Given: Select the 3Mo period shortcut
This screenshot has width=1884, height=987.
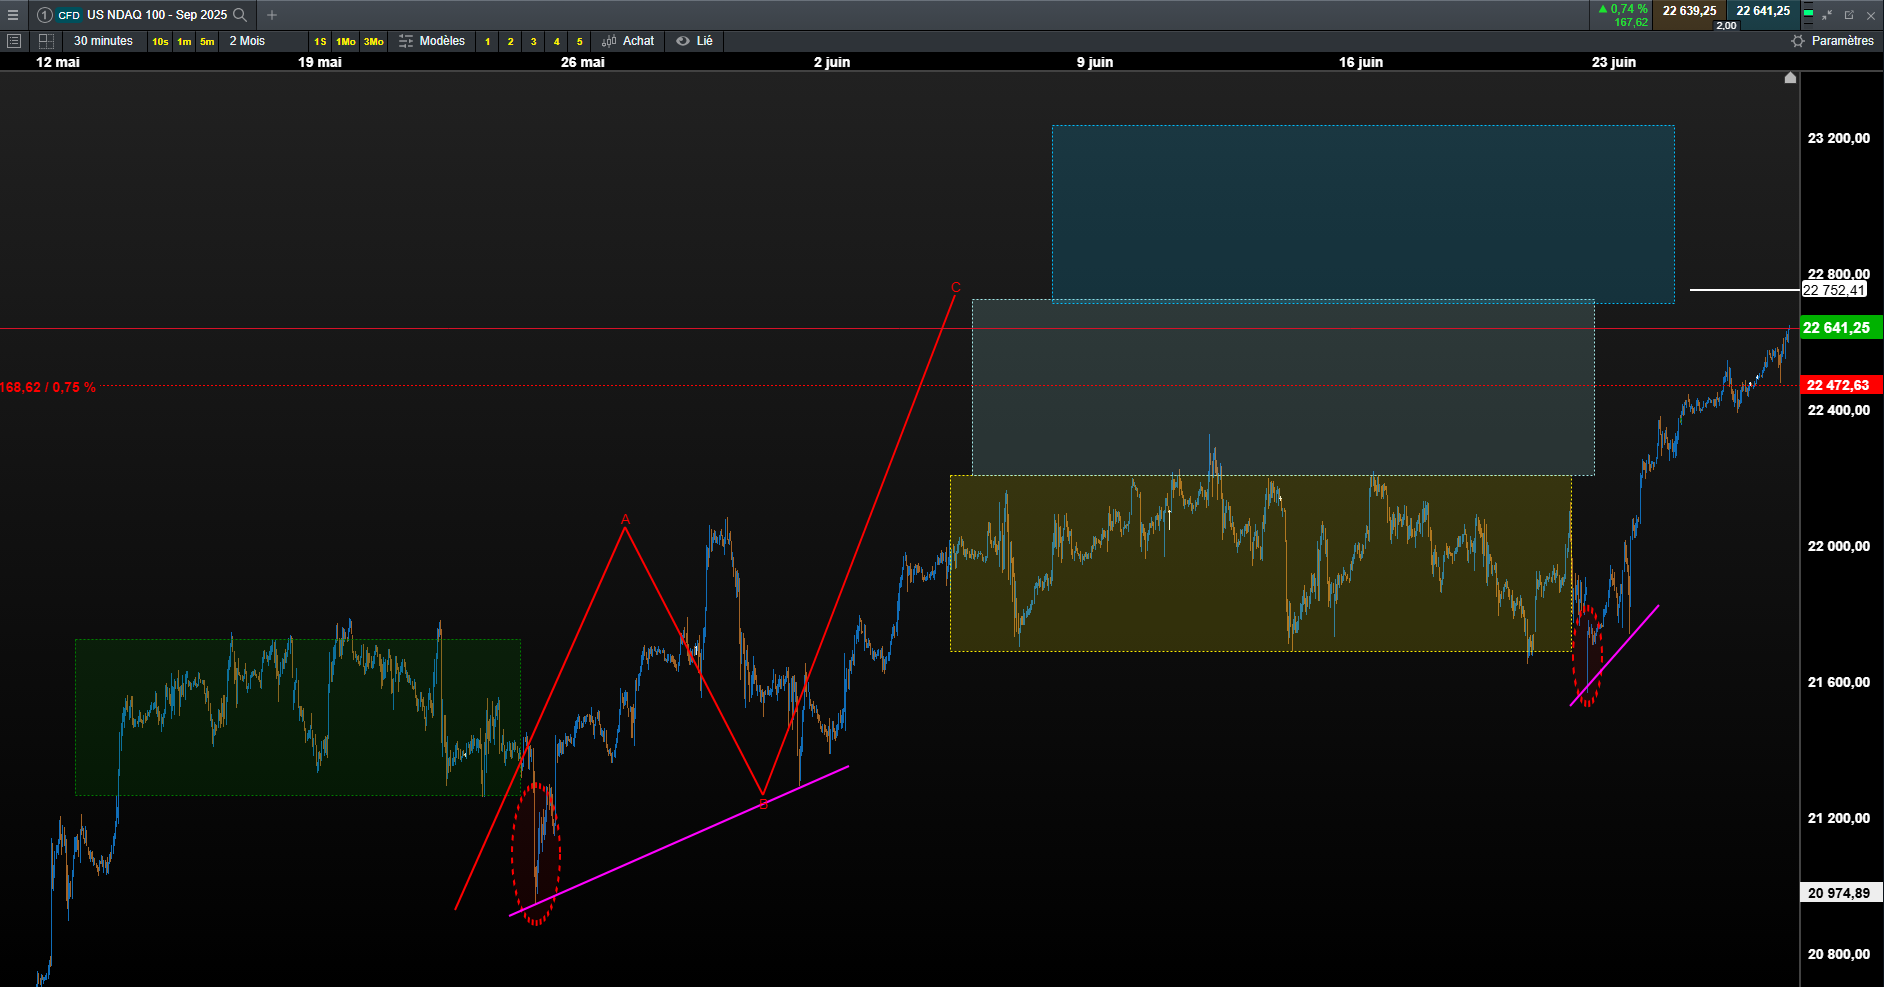Looking at the screenshot, I should [x=374, y=41].
